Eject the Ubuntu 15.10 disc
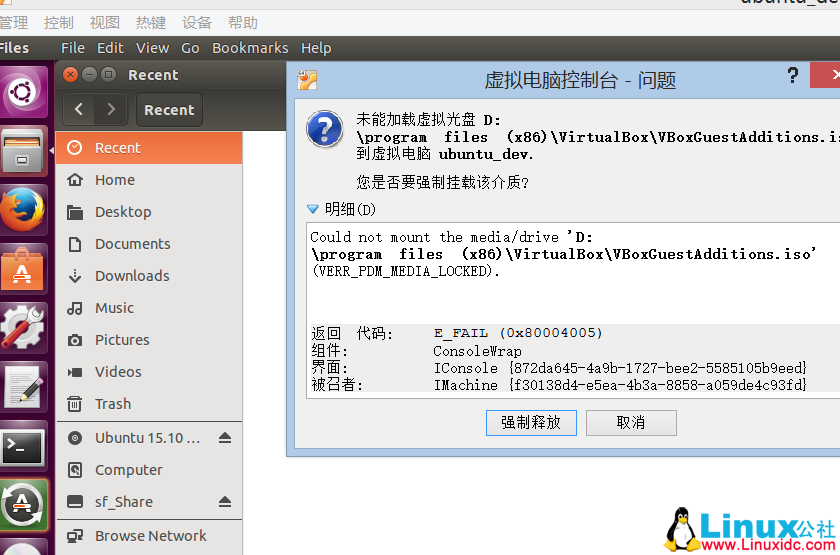 pyautogui.click(x=225, y=438)
